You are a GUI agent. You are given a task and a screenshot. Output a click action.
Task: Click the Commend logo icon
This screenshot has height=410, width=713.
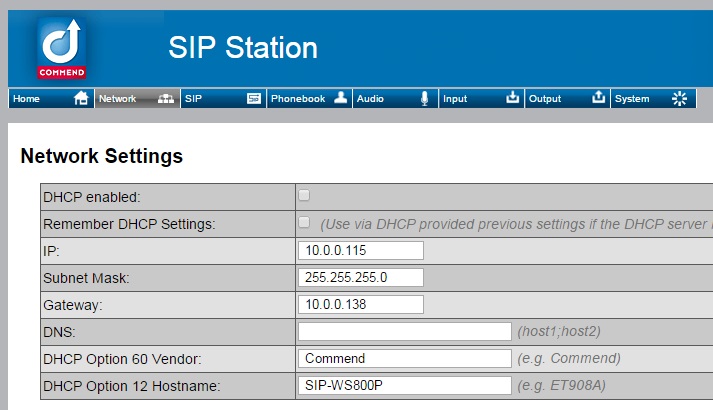[62, 48]
